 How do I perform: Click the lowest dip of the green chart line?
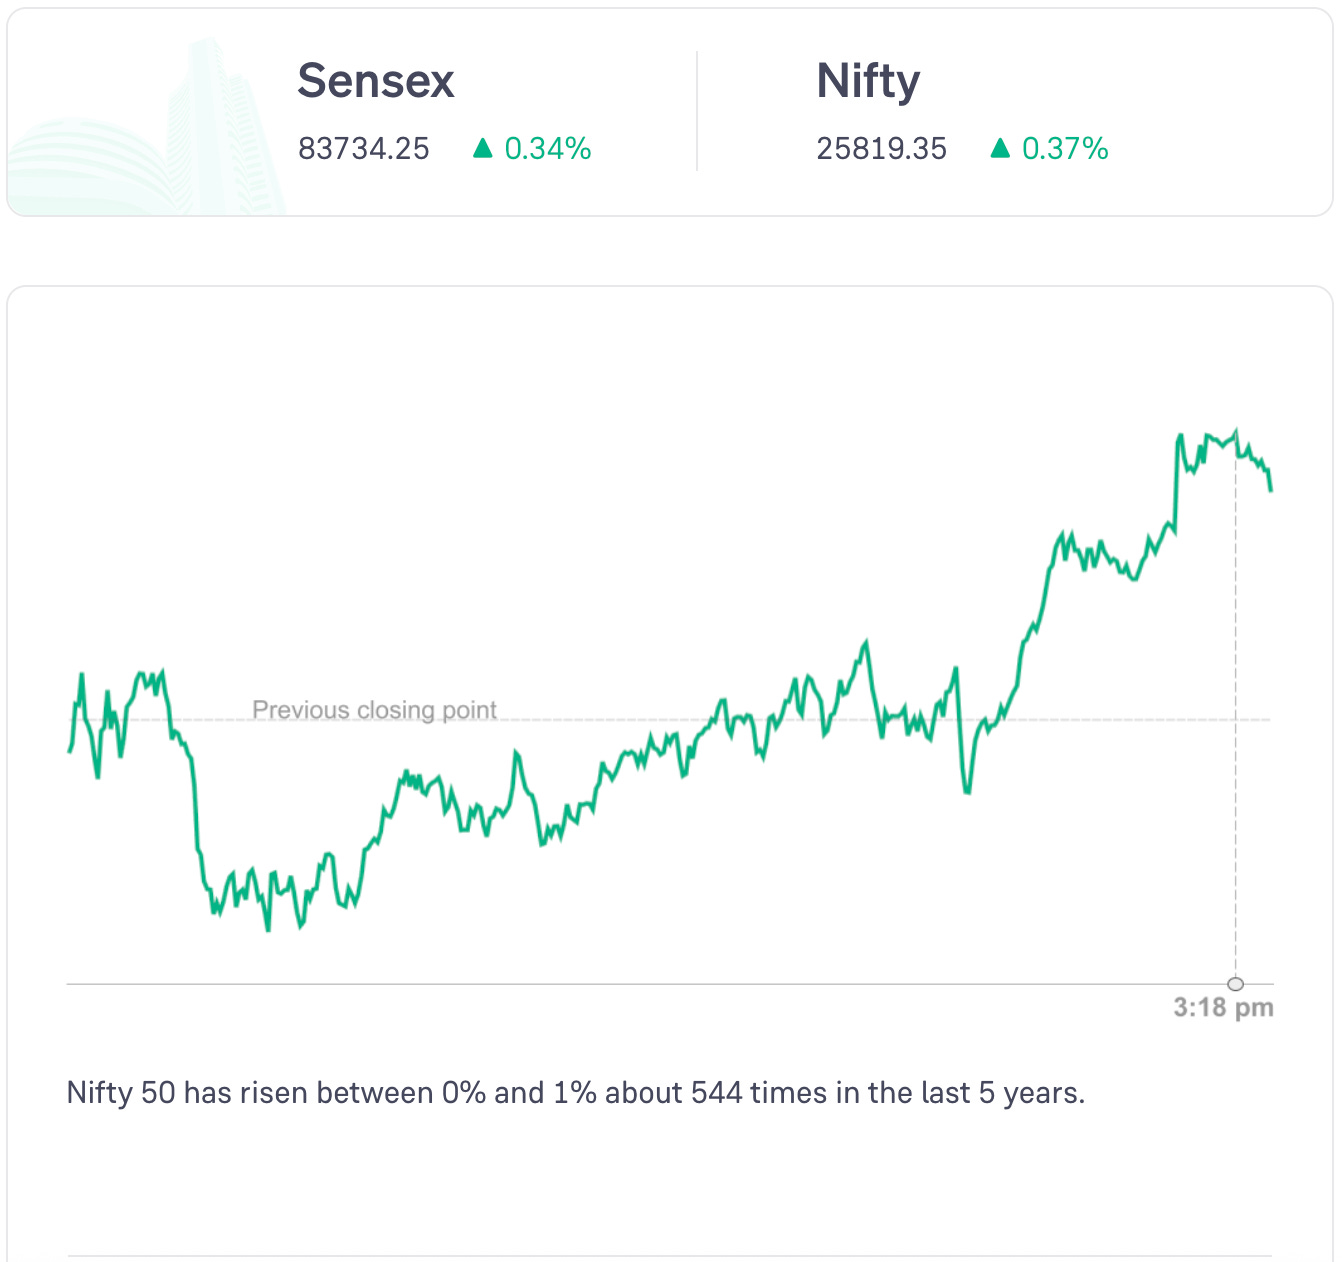coord(268,929)
